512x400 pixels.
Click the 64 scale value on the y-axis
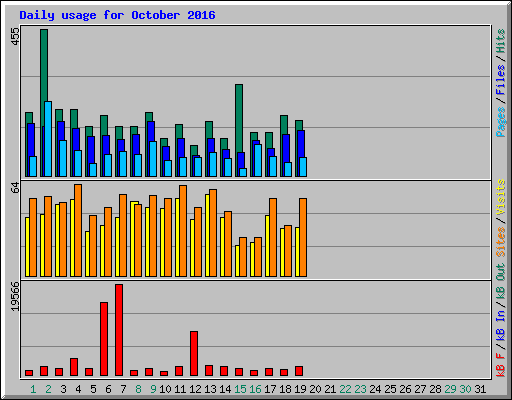15,187
